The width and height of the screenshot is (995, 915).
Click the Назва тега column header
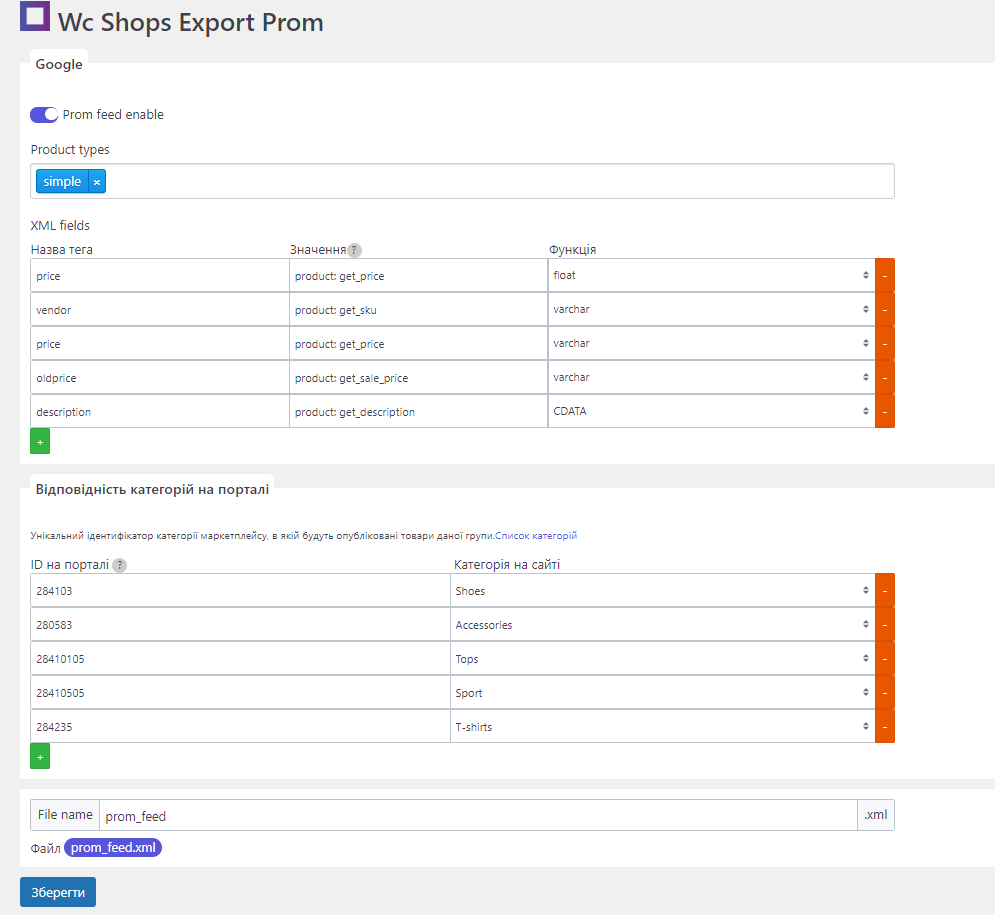[x=62, y=249]
